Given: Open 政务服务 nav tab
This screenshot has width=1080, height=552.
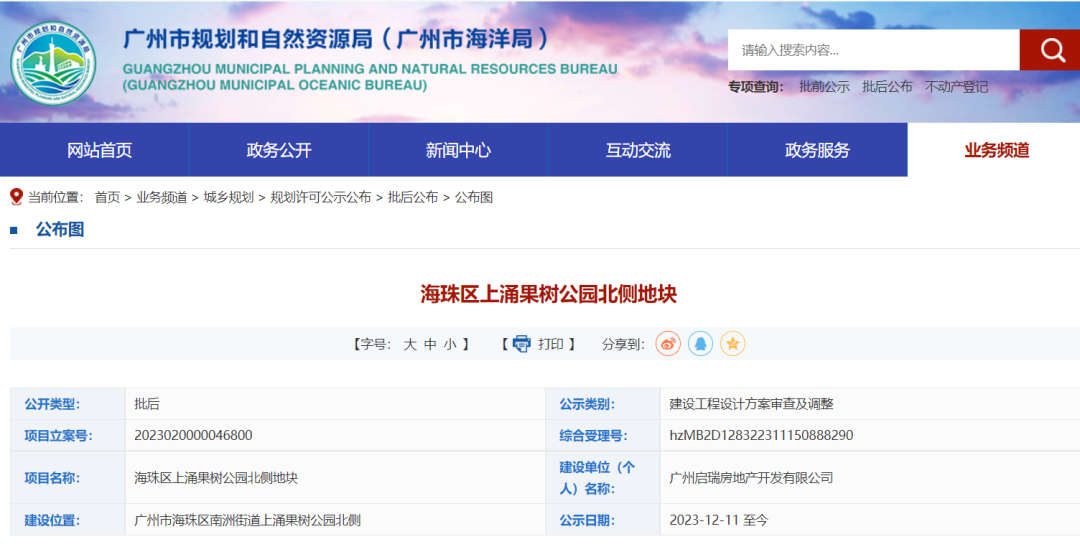Looking at the screenshot, I should coord(818,150).
